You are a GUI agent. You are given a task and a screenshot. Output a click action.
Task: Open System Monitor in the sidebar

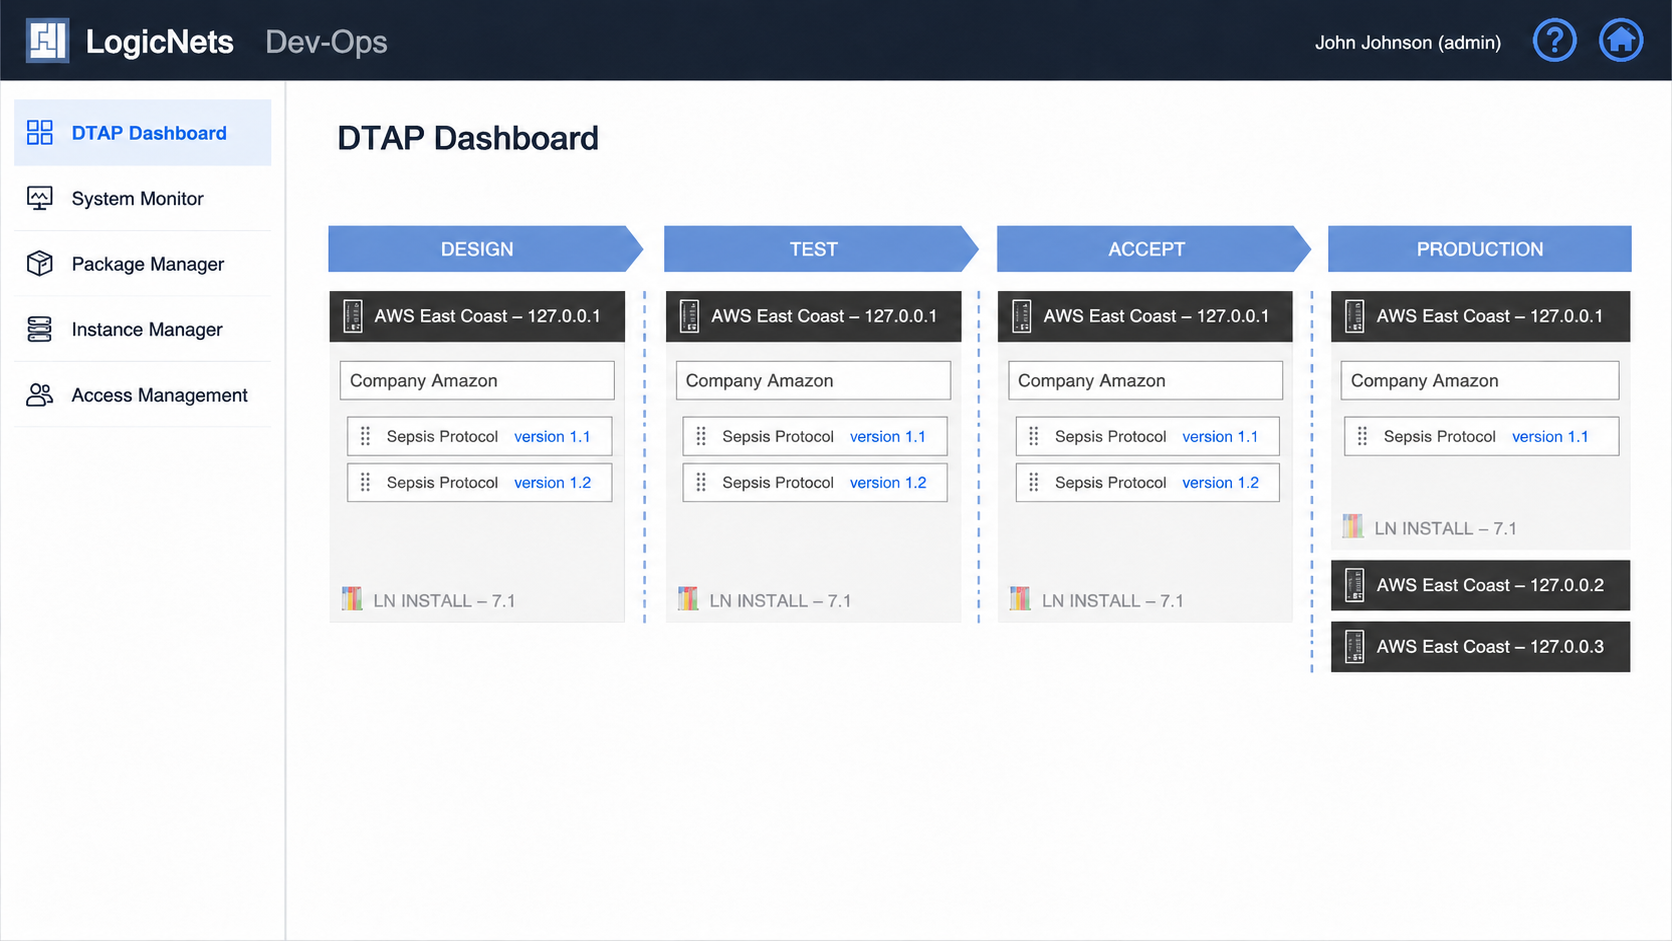click(142, 198)
